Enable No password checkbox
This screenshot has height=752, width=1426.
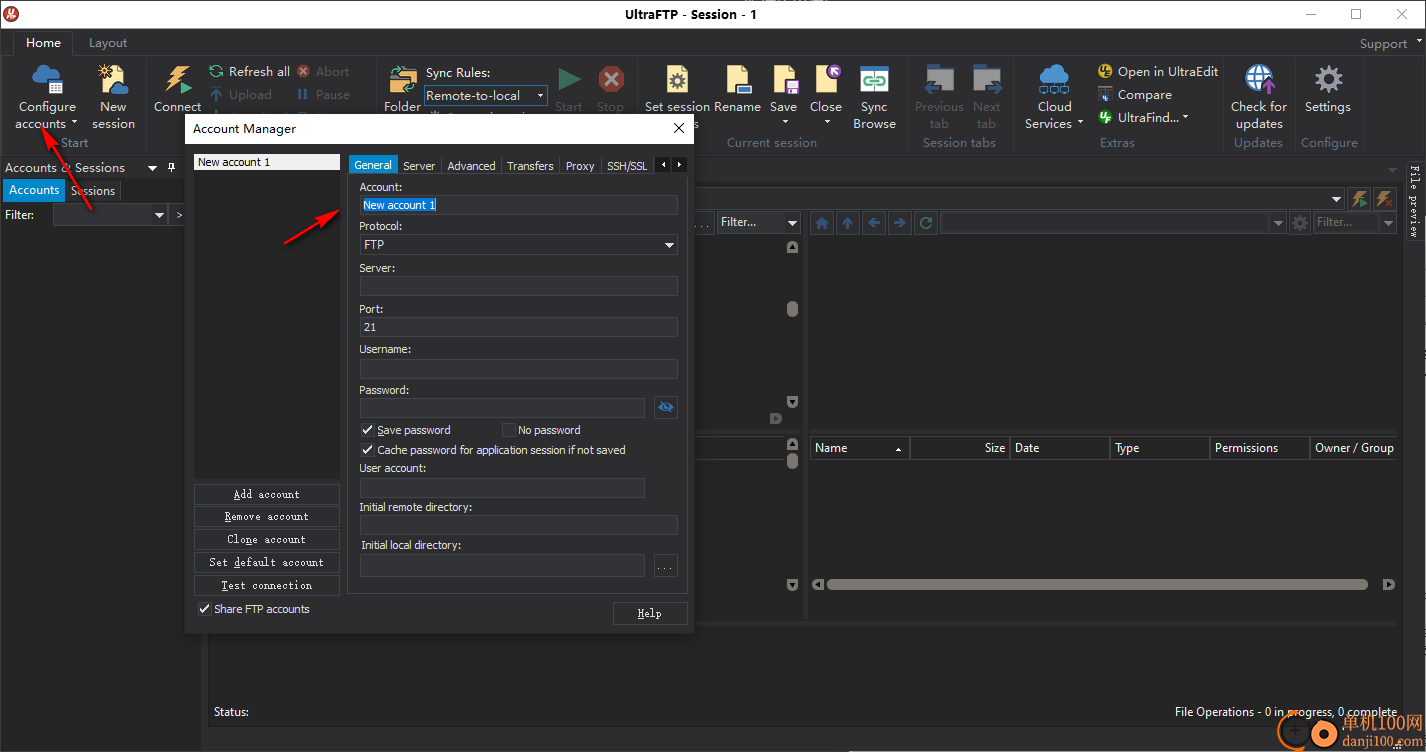(508, 430)
